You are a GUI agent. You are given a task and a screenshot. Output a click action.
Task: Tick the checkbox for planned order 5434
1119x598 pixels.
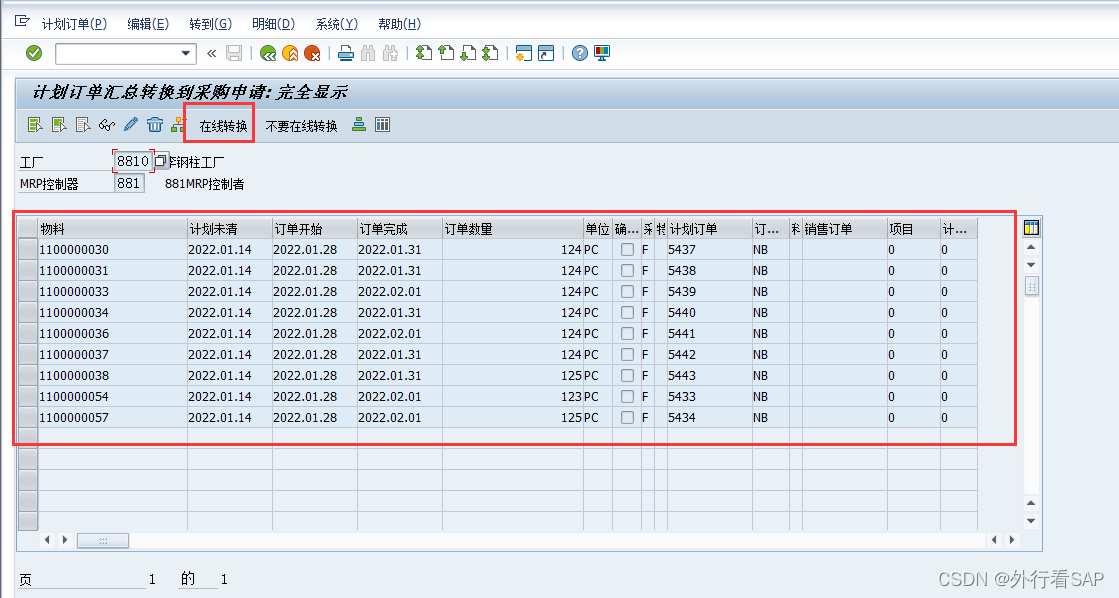click(x=627, y=417)
